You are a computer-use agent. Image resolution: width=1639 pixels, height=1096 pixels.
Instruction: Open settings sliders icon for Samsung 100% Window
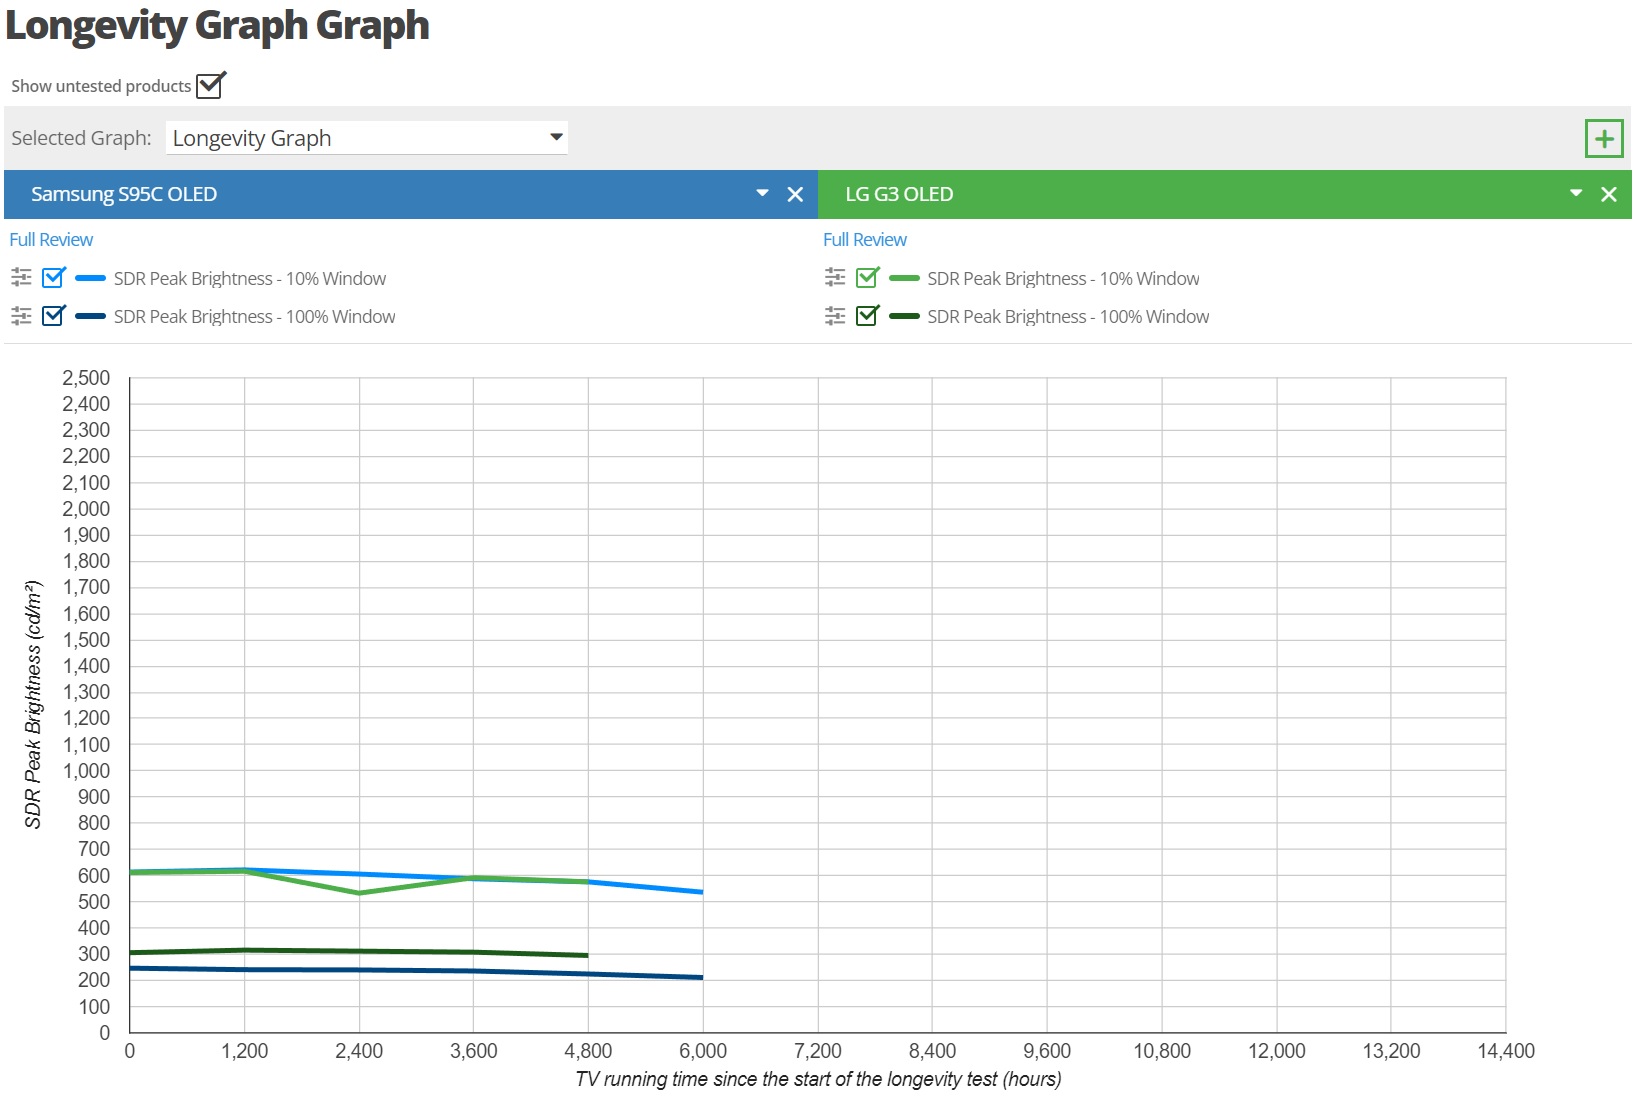tap(21, 316)
